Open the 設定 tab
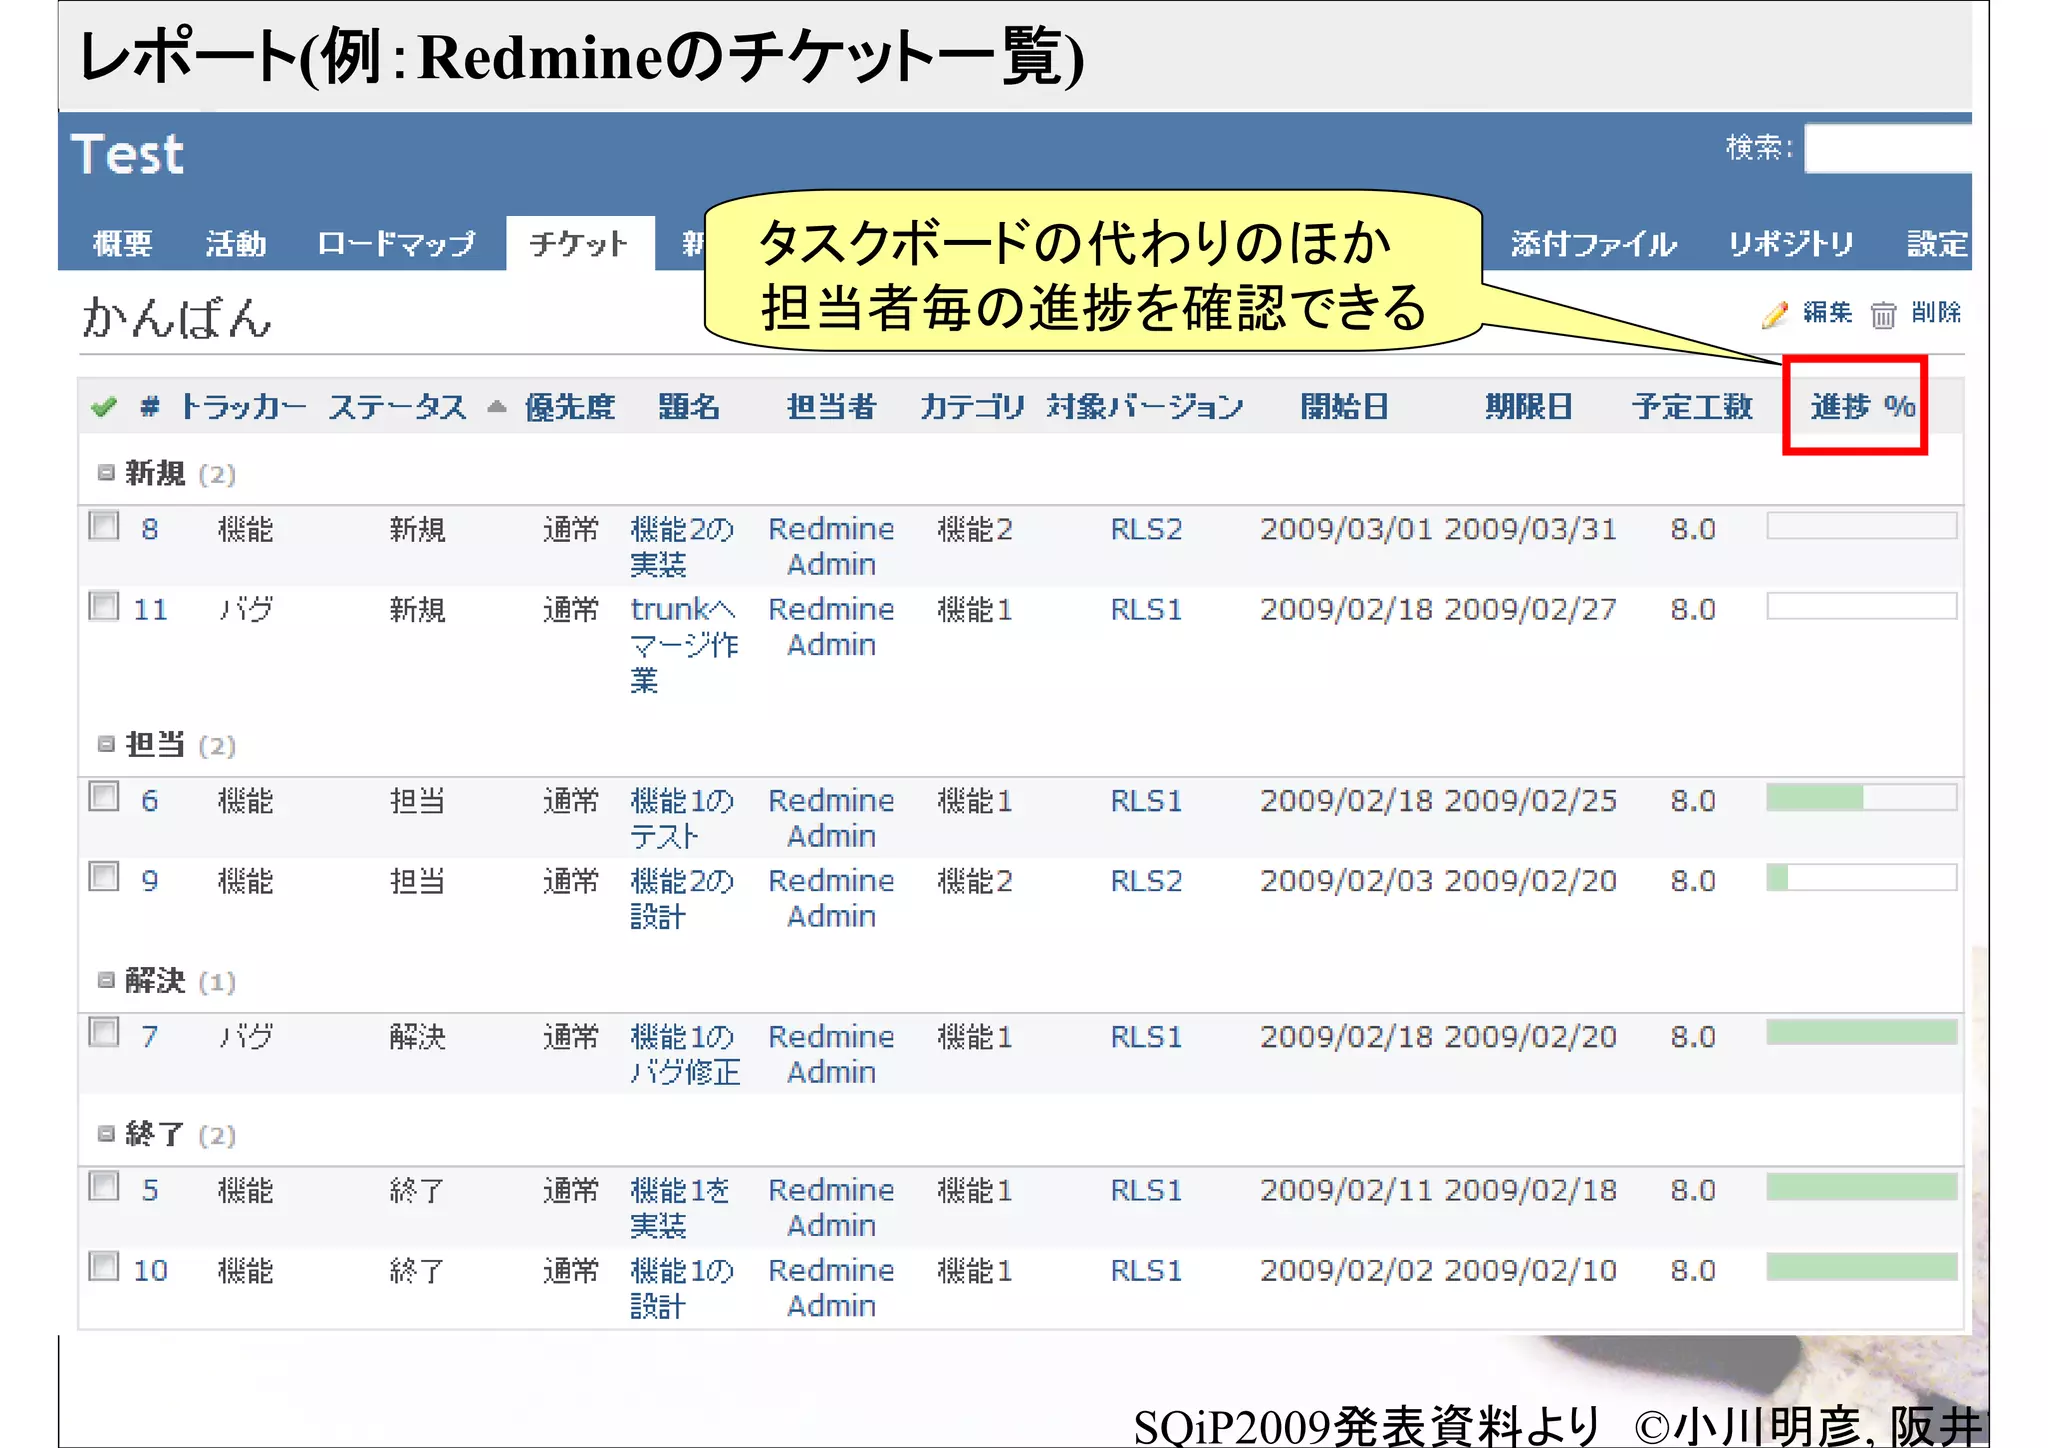The height and width of the screenshot is (1448, 2048). (x=1936, y=243)
